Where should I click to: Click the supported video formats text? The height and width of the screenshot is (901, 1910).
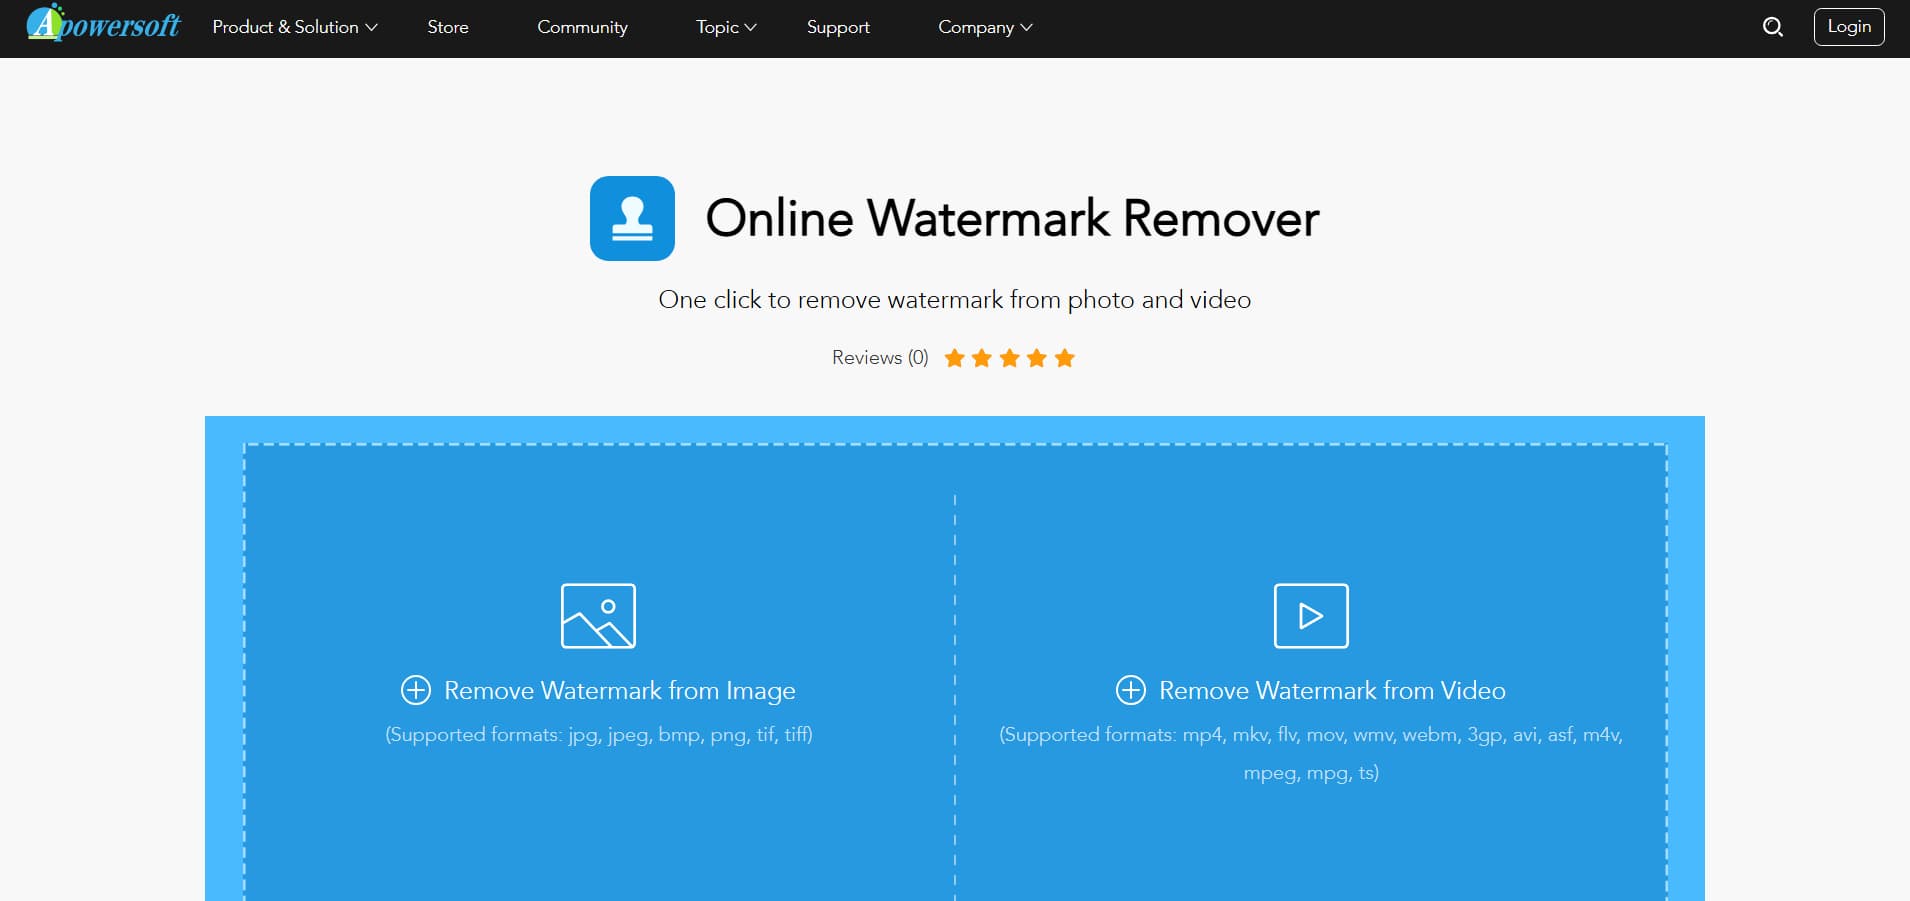tap(1311, 753)
